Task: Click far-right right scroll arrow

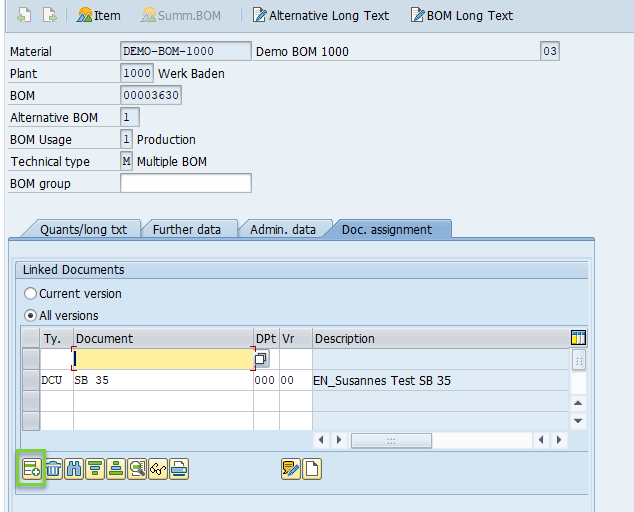Action: (x=559, y=440)
